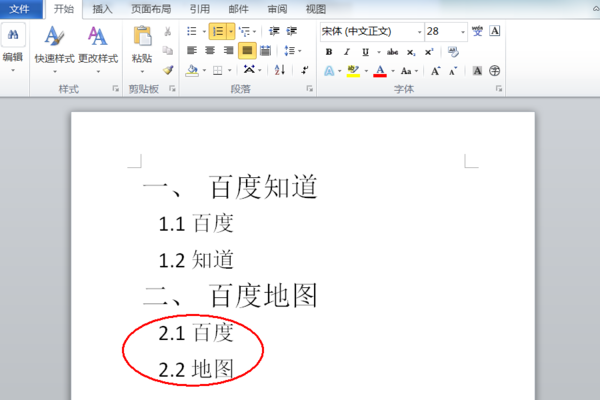Viewport: 600px width, 400px height.
Task: Toggle bold formatting
Action: pos(329,52)
